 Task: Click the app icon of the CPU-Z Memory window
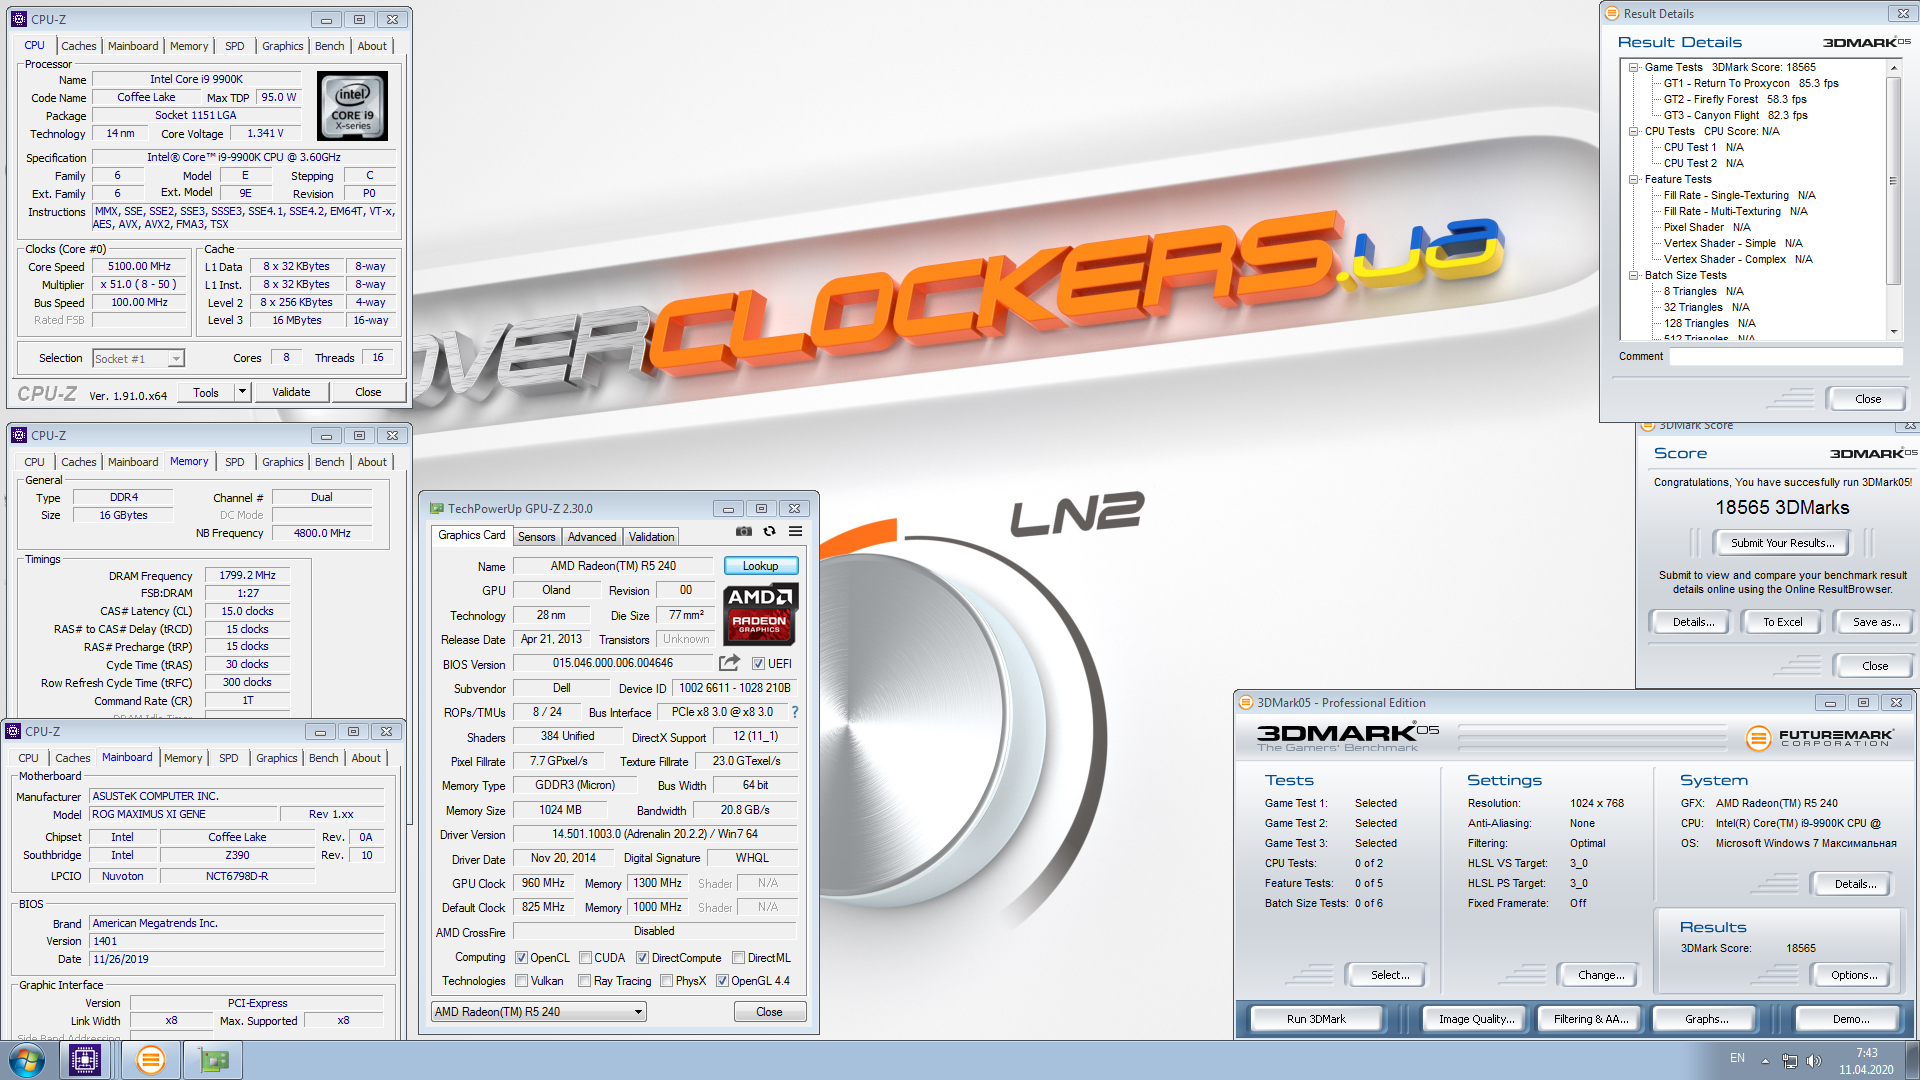point(19,436)
